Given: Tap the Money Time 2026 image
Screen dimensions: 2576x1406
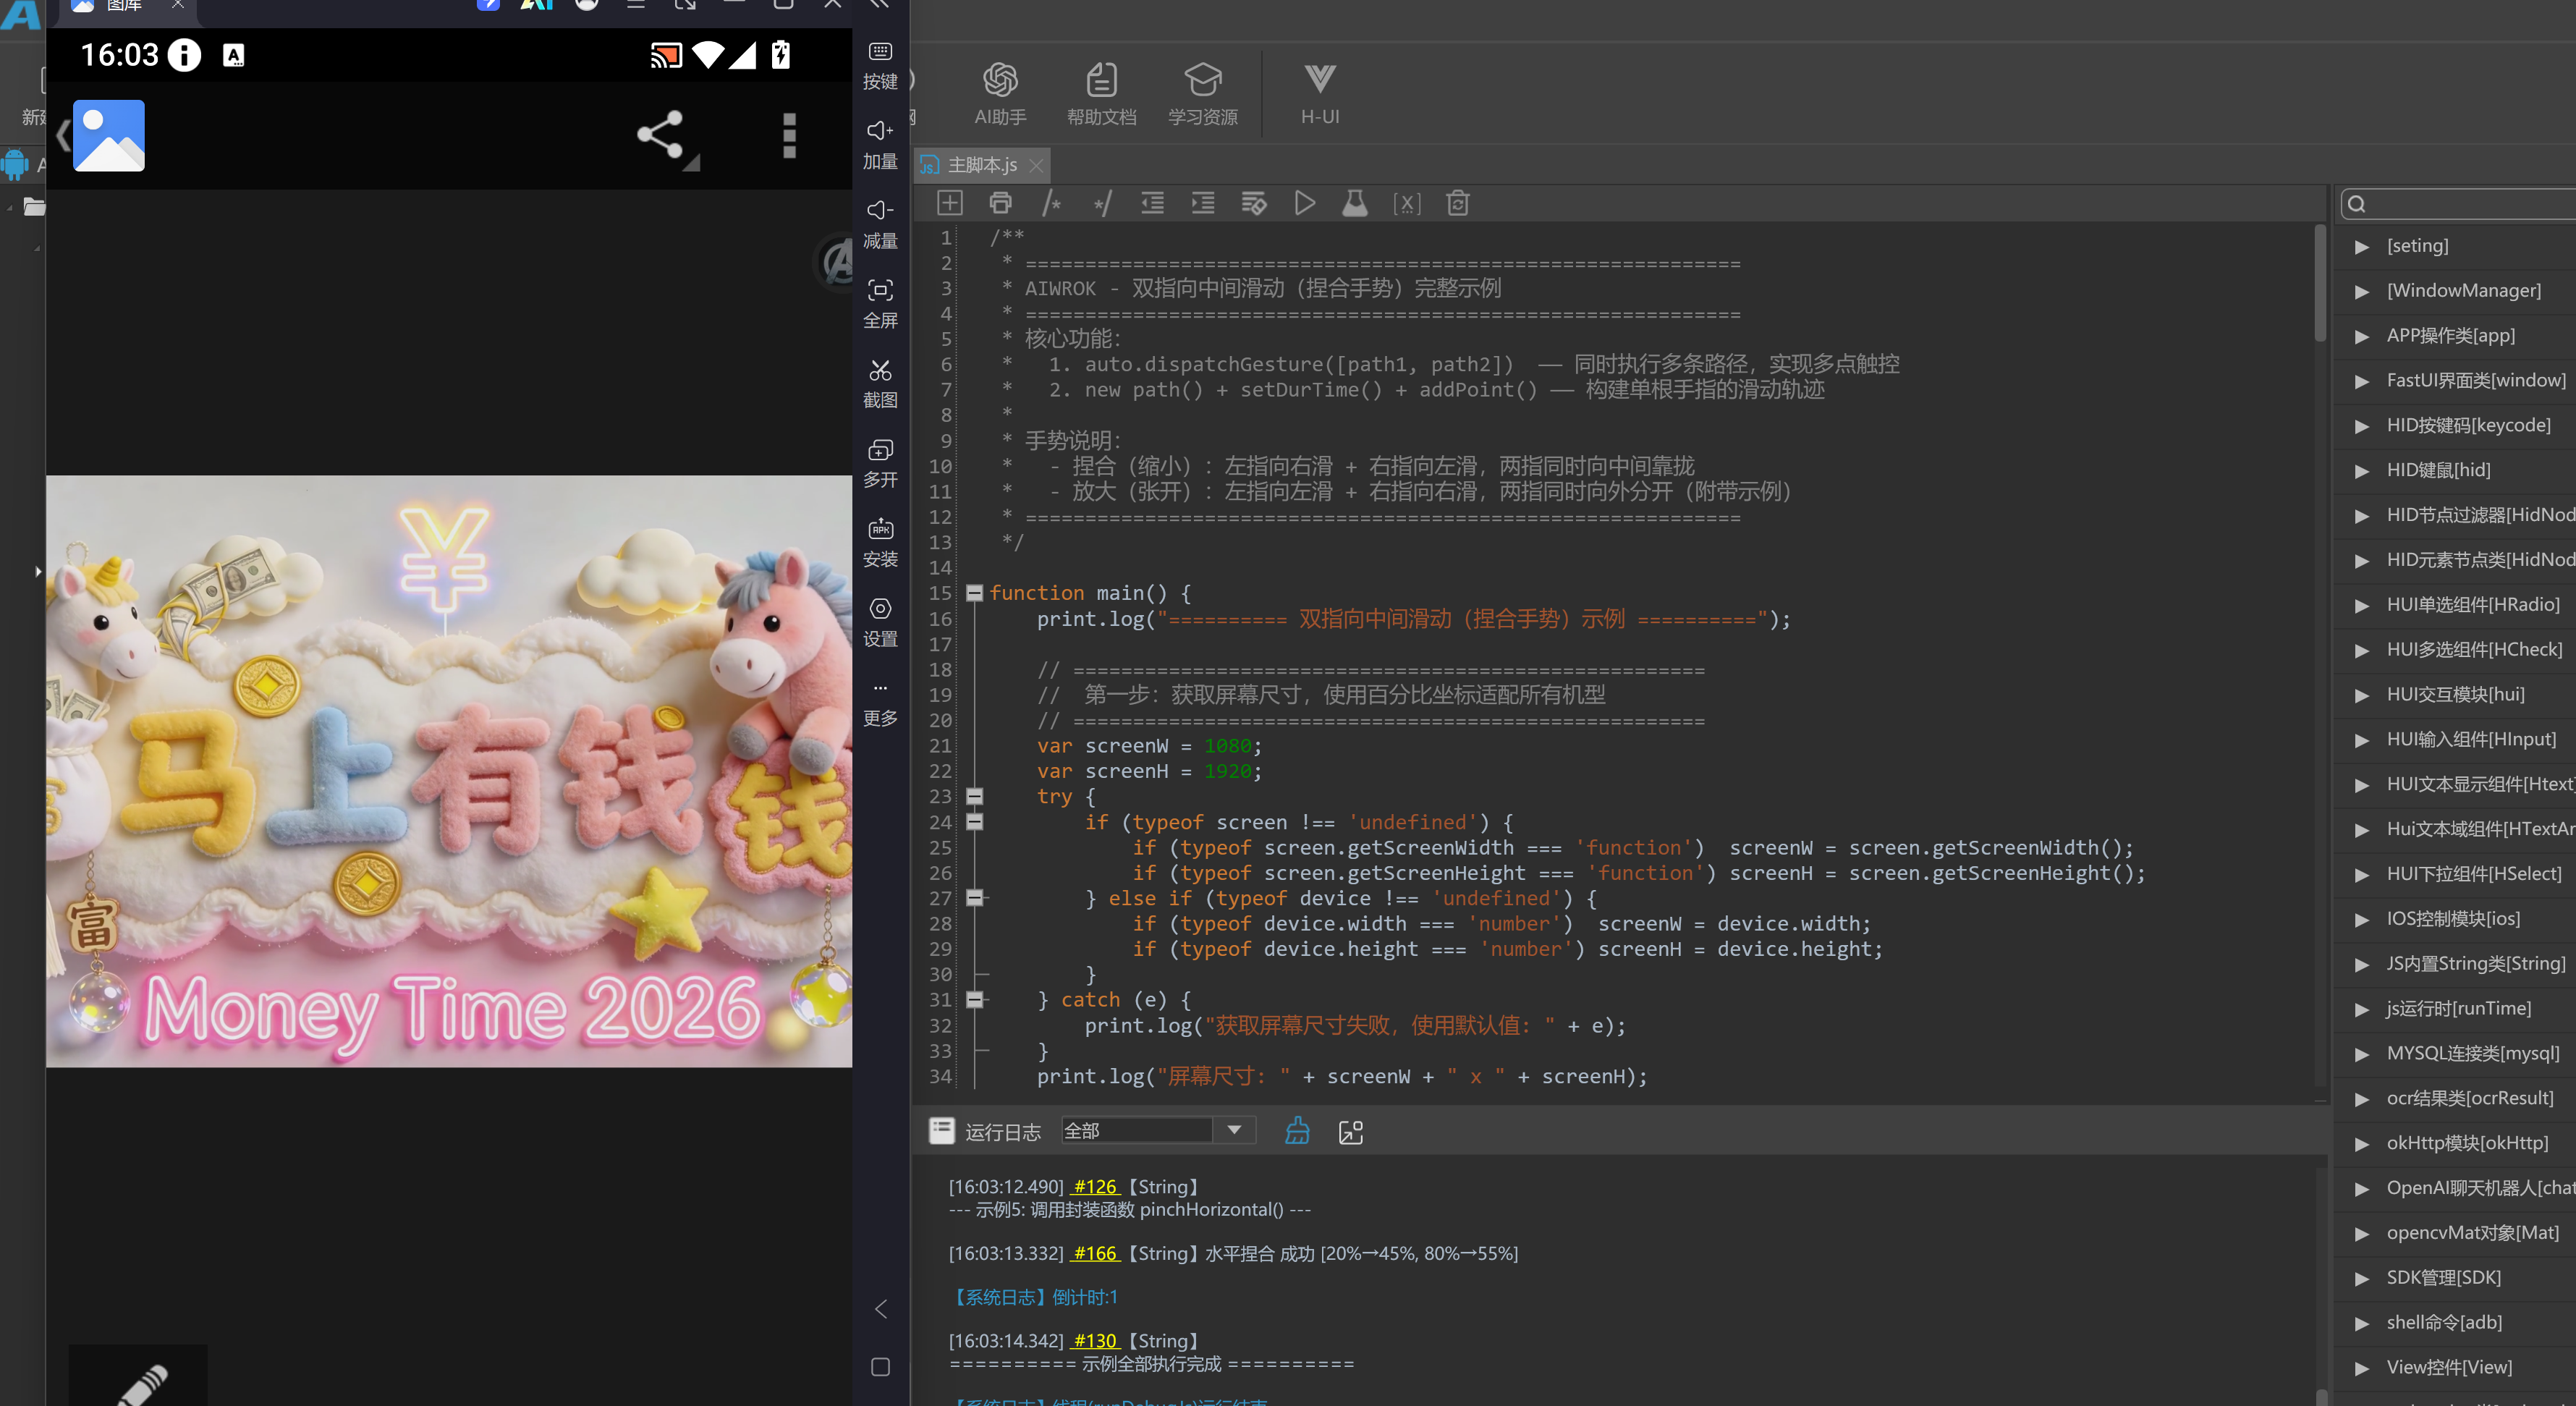Looking at the screenshot, I should tap(449, 770).
